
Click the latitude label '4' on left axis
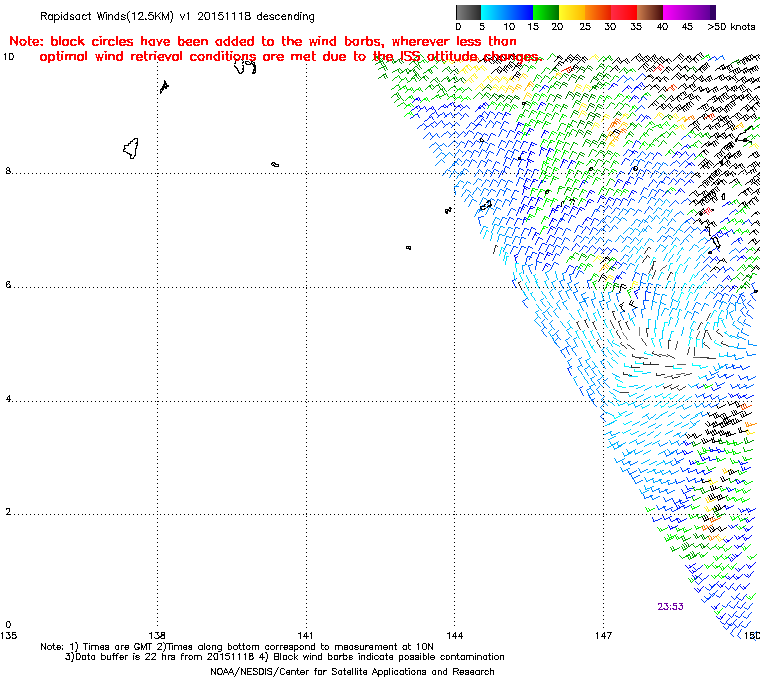click(8, 399)
